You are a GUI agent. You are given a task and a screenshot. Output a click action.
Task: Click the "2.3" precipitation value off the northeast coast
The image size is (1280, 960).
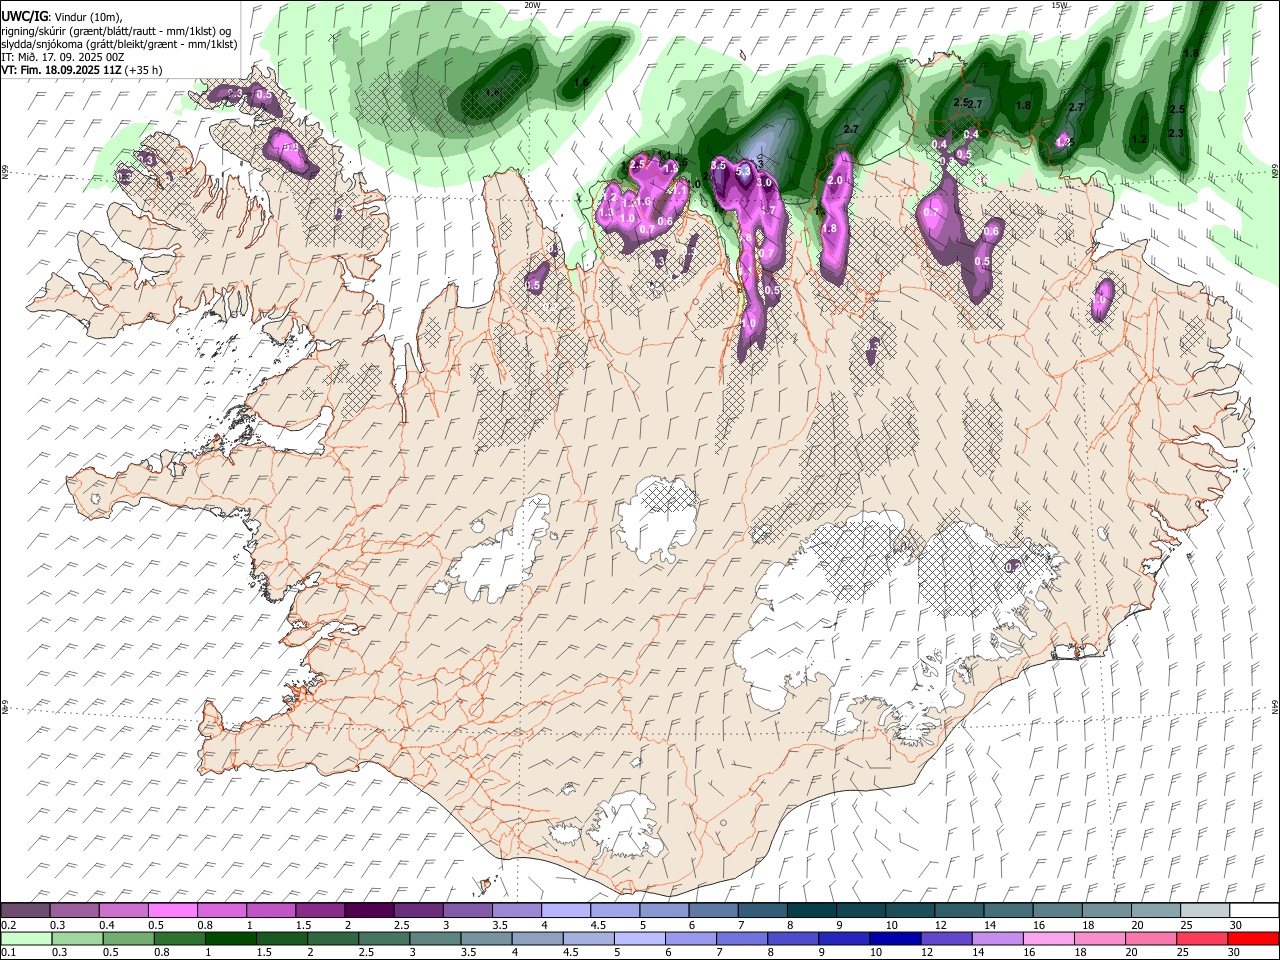point(1176,133)
